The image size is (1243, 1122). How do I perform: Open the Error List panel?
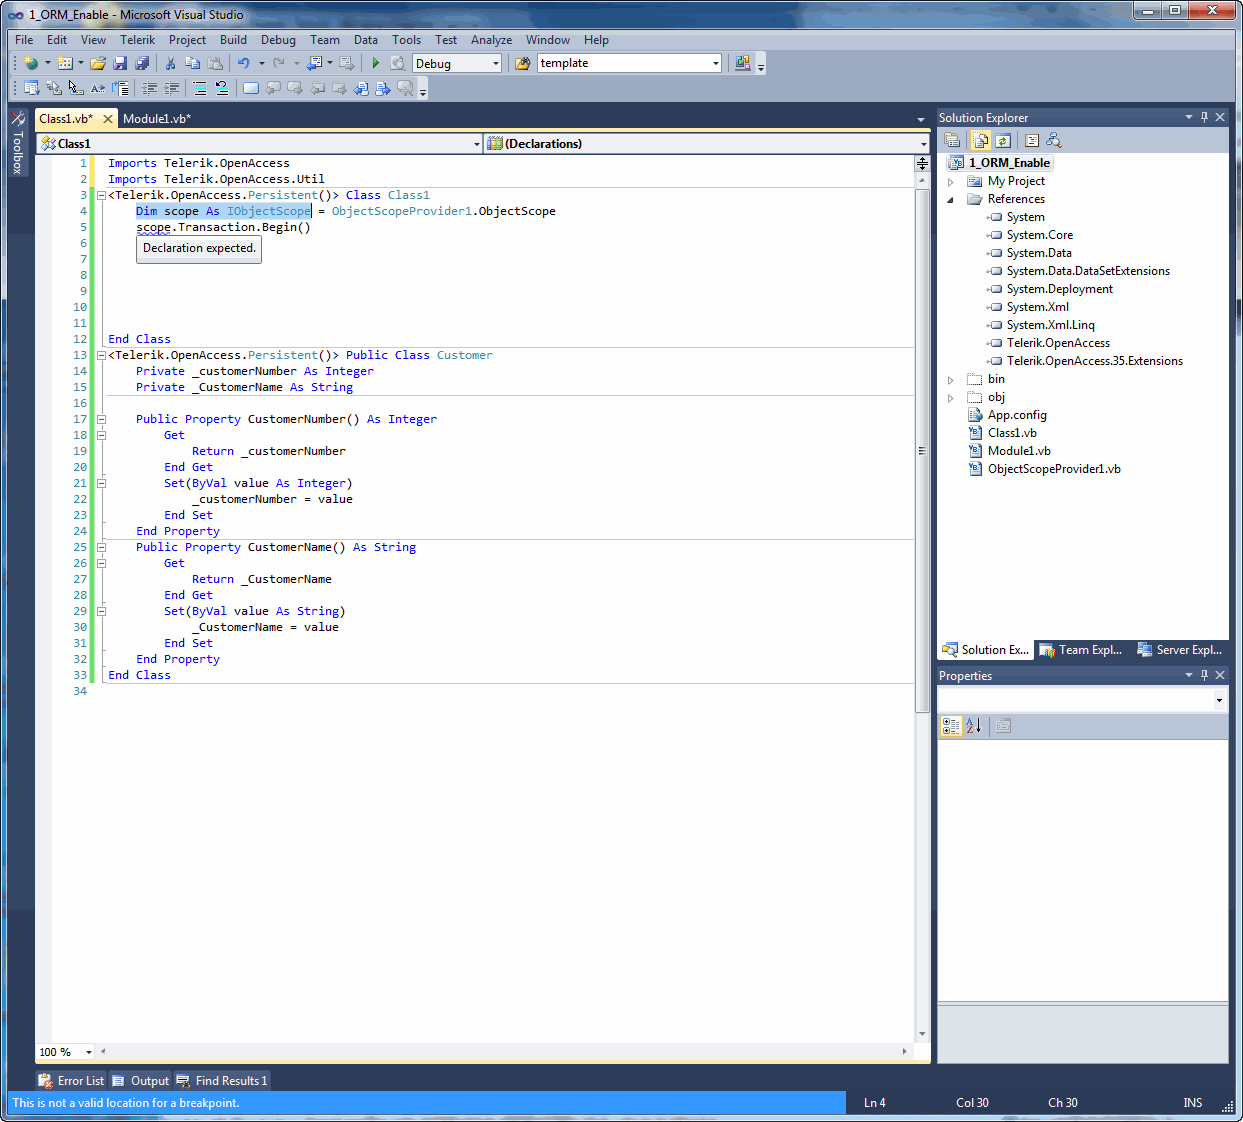tap(71, 1081)
